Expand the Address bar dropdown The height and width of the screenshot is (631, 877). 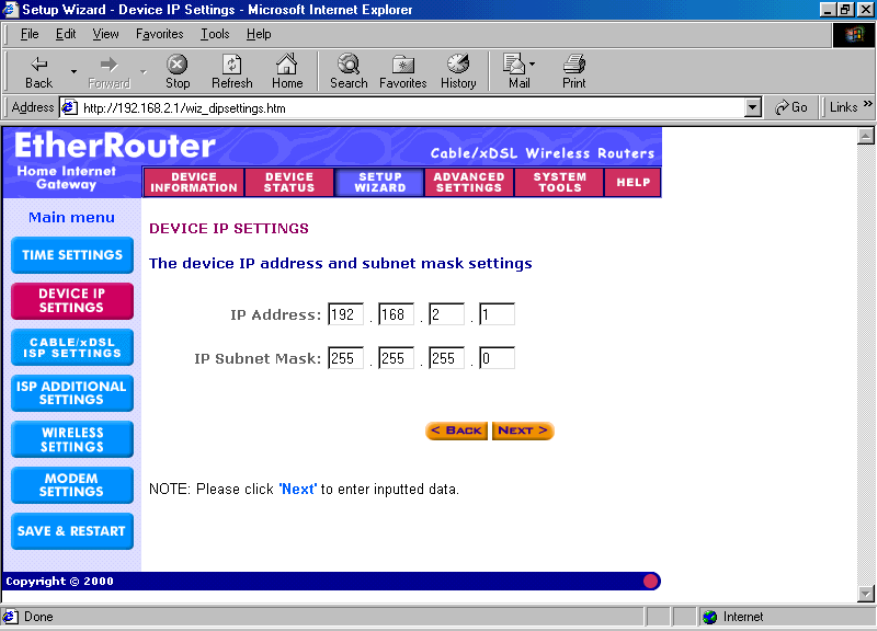click(x=753, y=107)
